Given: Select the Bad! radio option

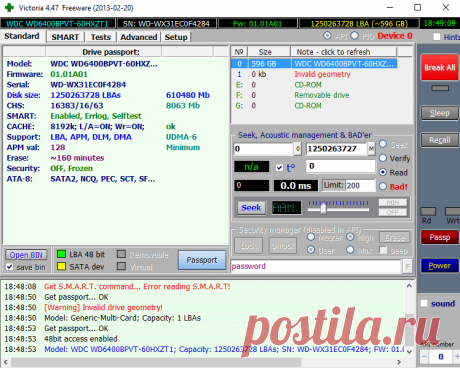Looking at the screenshot, I should 383,186.
